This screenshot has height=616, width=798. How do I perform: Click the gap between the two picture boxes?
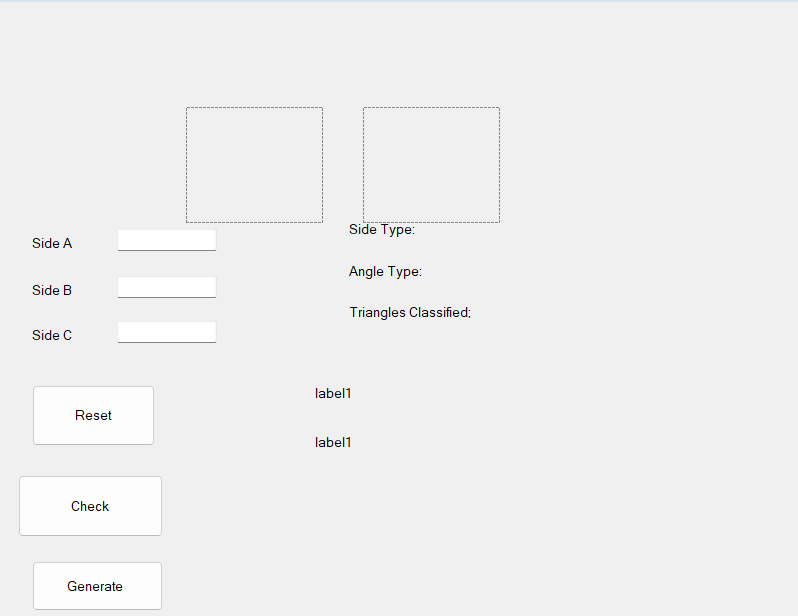(x=343, y=165)
